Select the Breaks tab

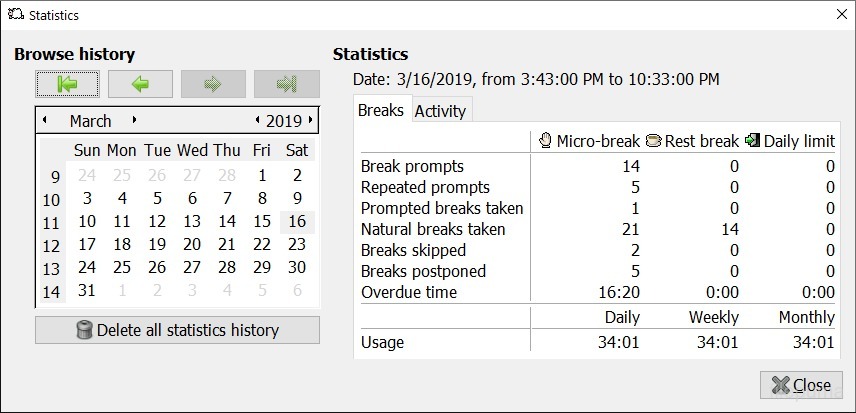coord(381,110)
